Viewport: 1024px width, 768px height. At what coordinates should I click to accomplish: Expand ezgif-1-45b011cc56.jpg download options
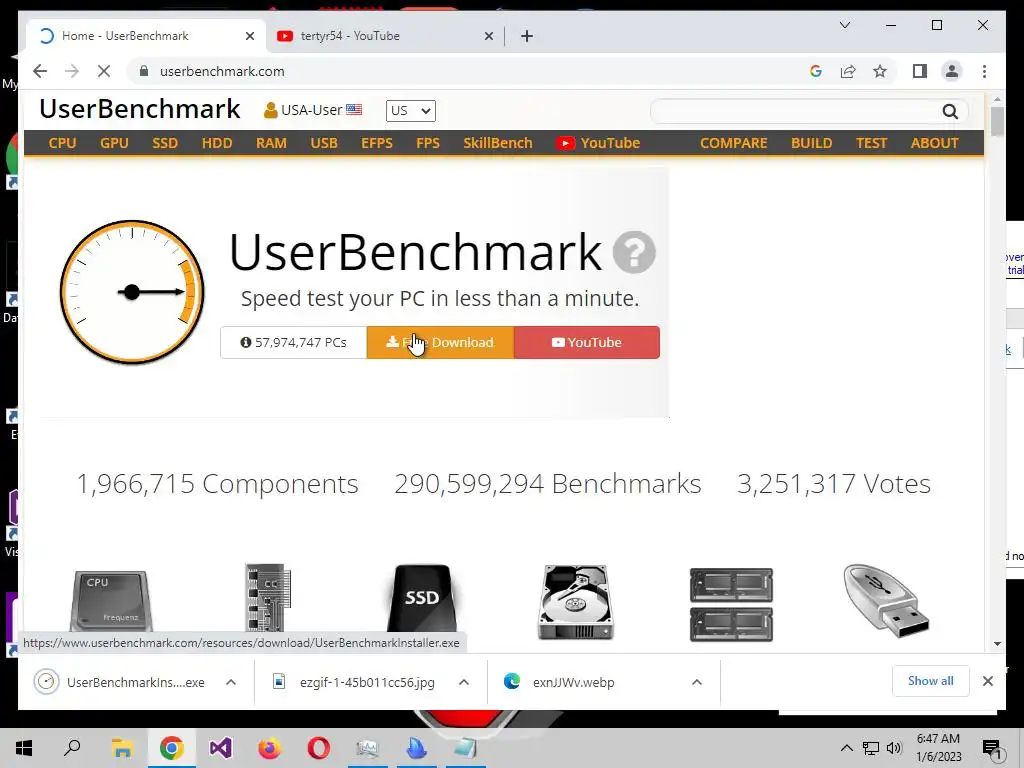coord(464,682)
